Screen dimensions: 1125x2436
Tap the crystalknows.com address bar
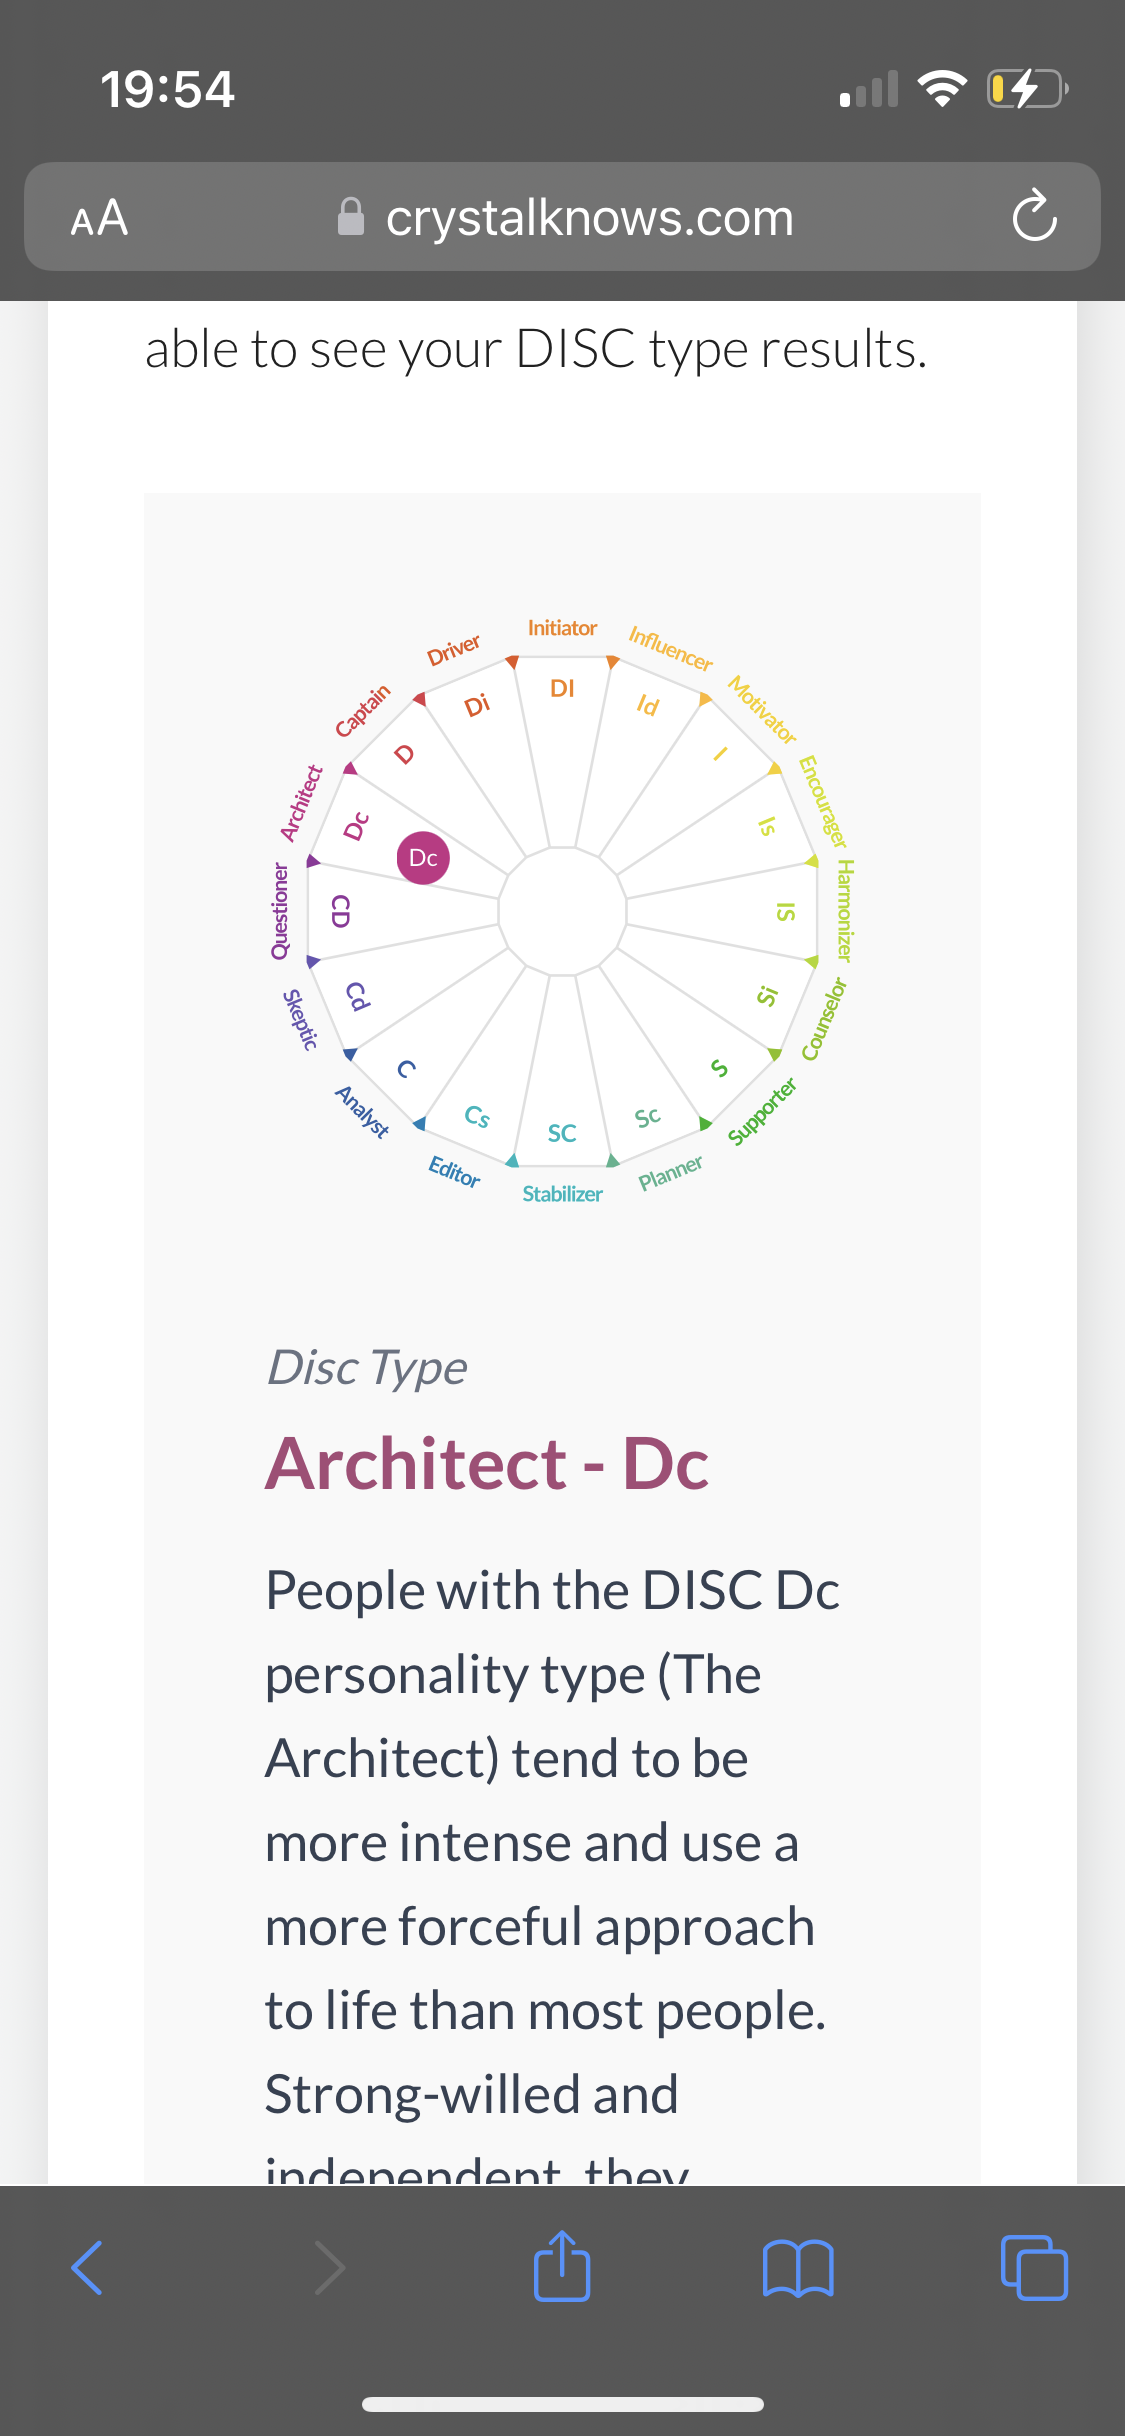point(588,217)
